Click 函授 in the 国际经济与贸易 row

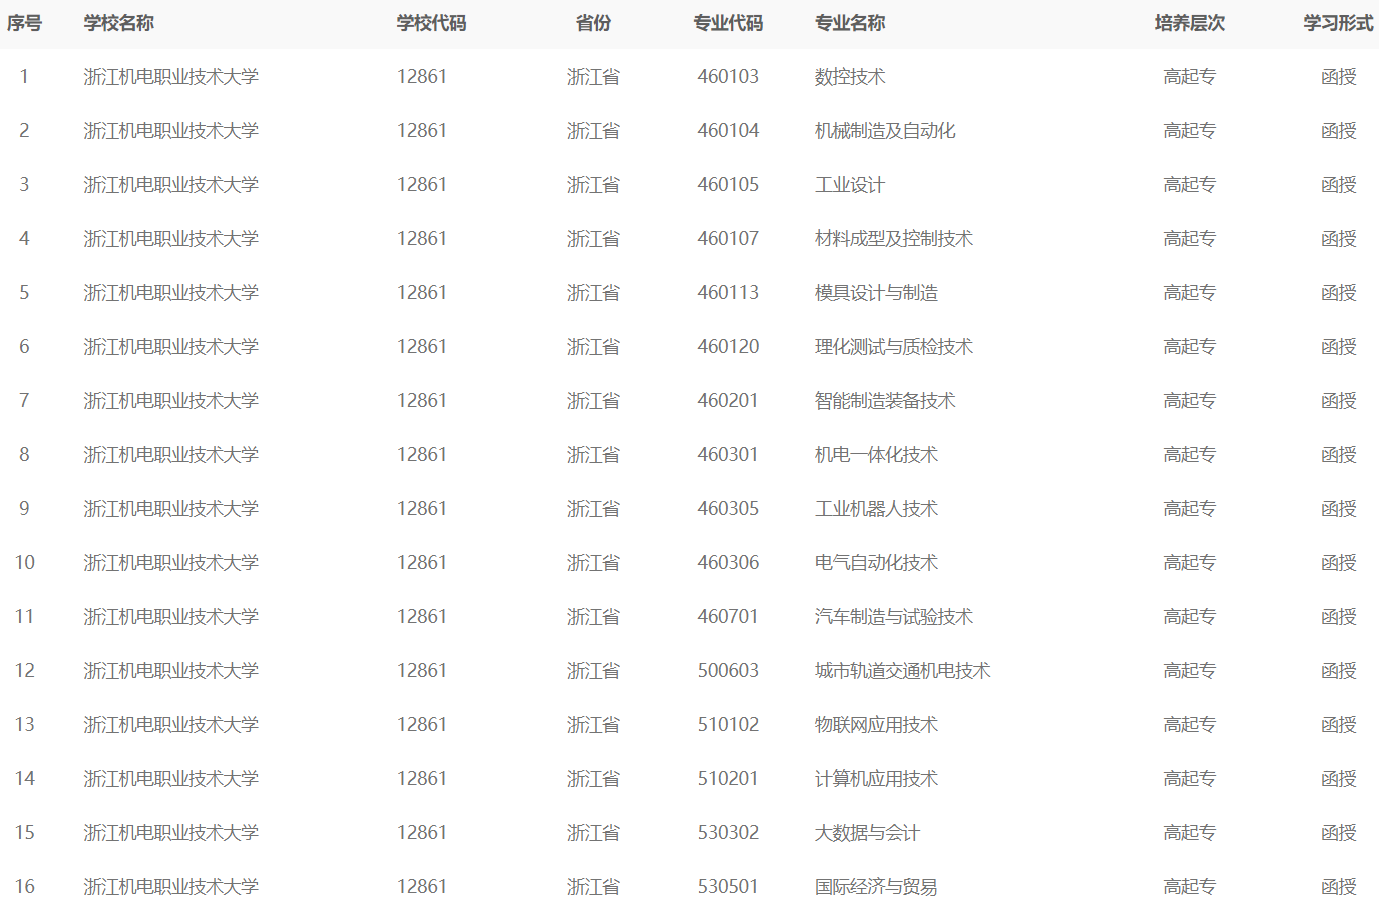tap(1338, 887)
